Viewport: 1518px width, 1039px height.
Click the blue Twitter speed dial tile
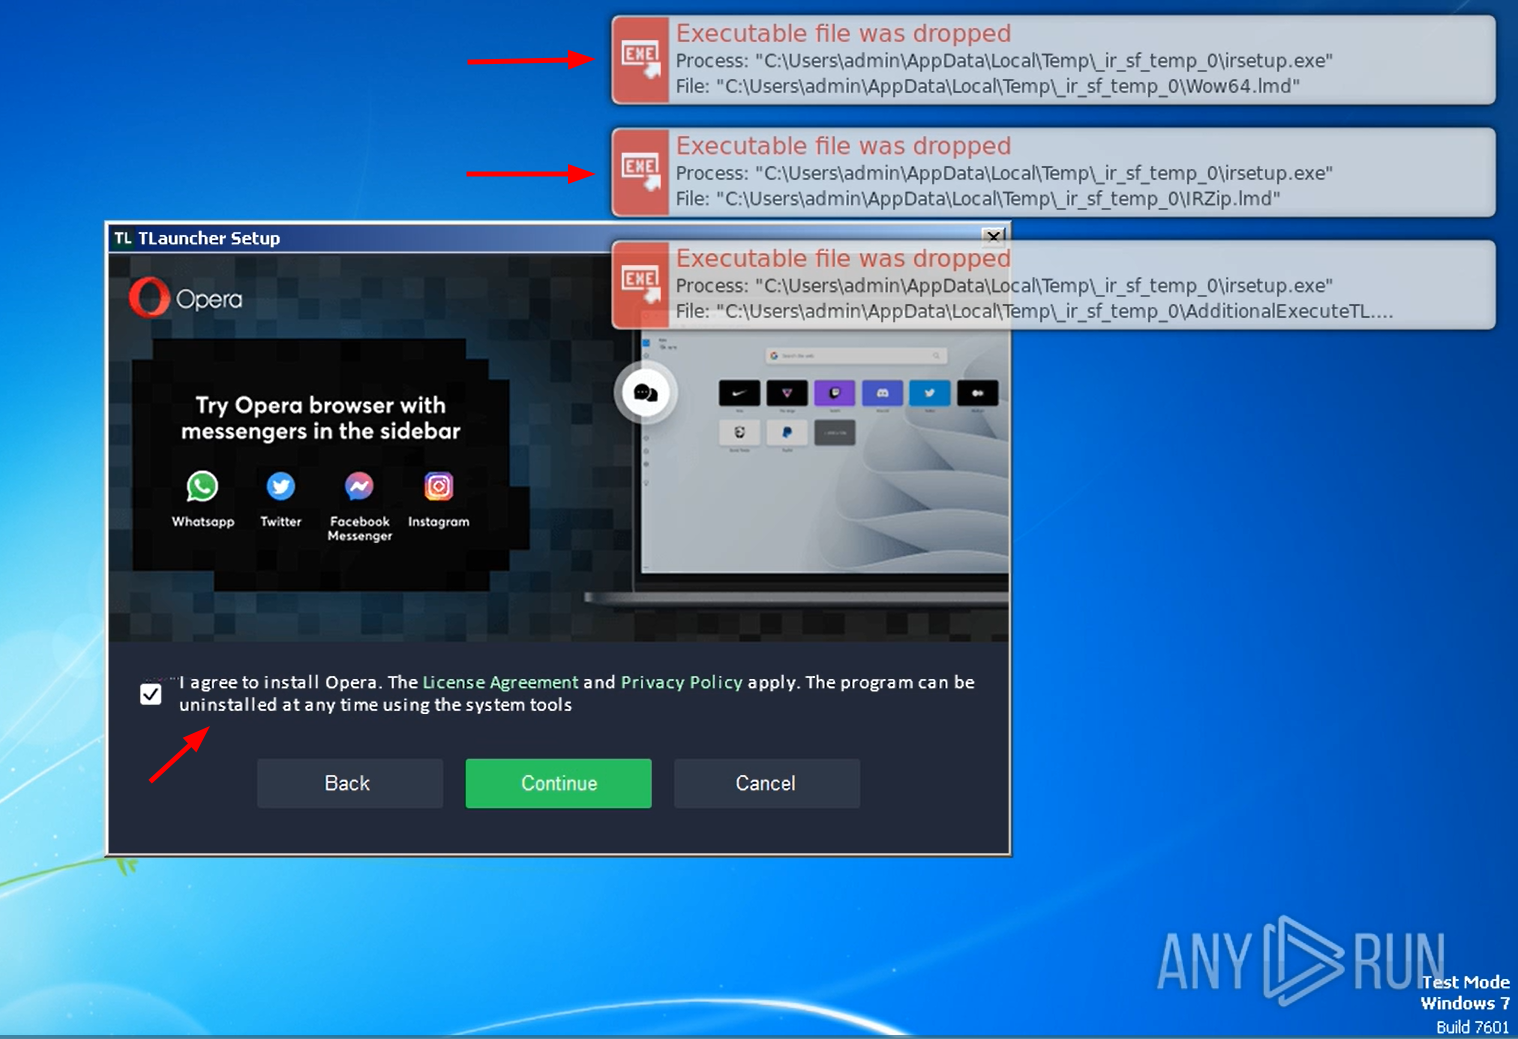[930, 393]
